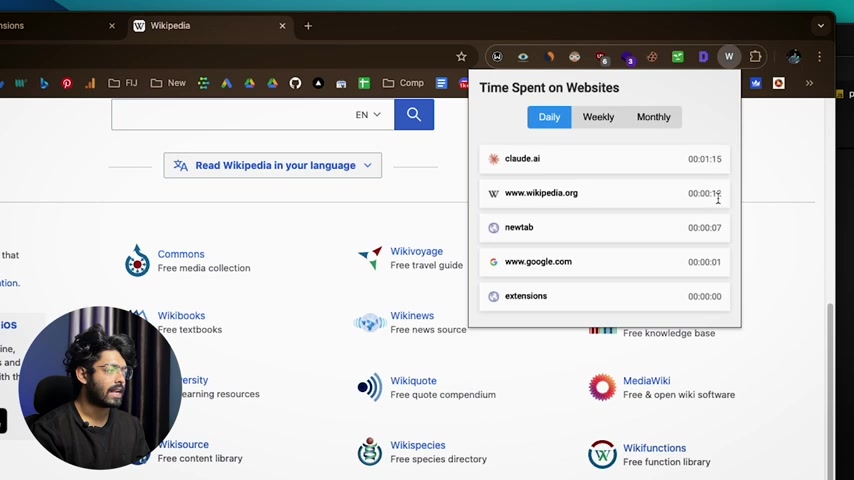The height and width of the screenshot is (480, 854).
Task: Open the Wikifunctions link
Action: click(x=655, y=448)
